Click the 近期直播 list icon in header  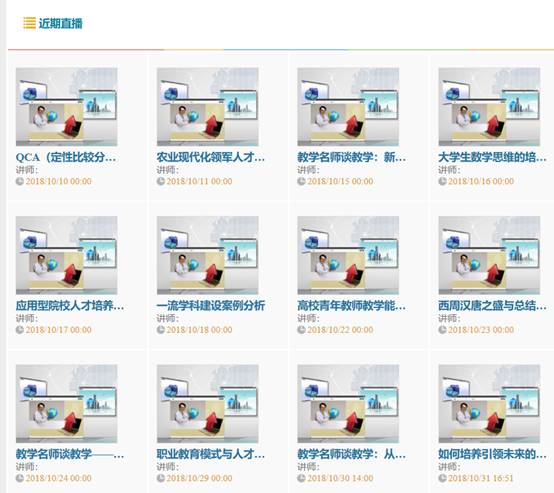pos(29,23)
